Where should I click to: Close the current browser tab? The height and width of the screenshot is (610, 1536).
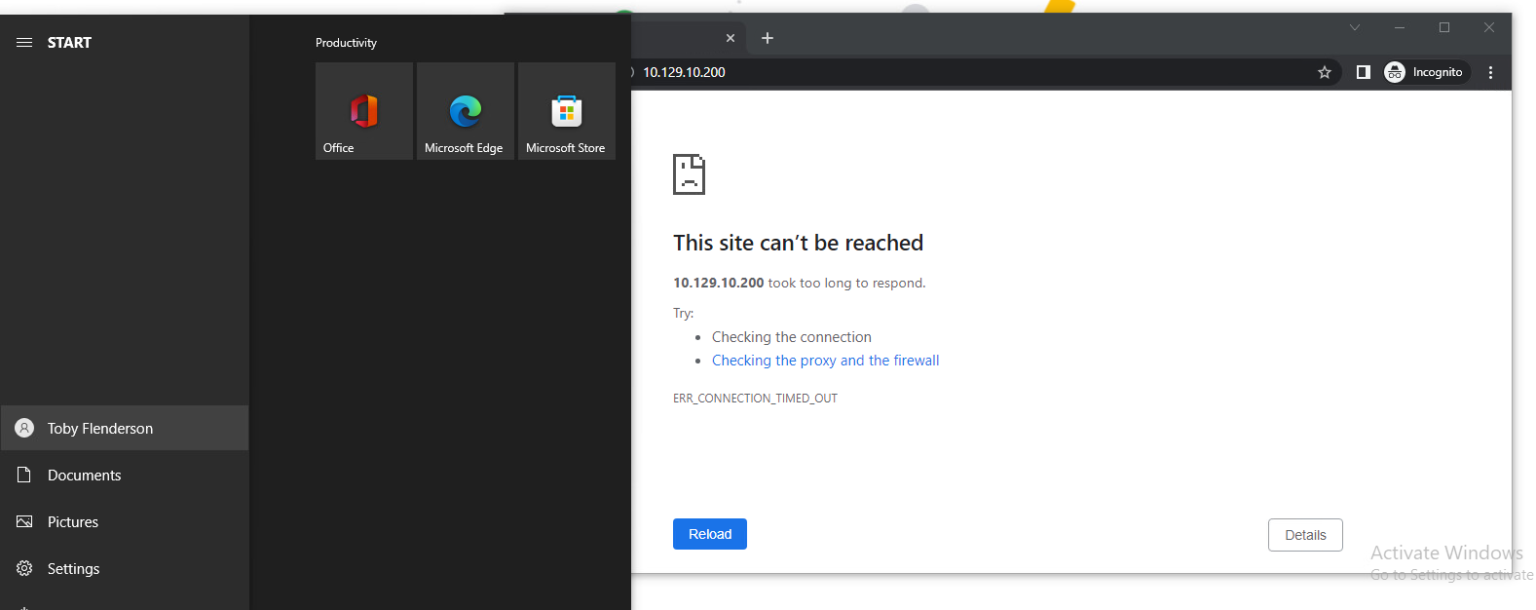(730, 37)
